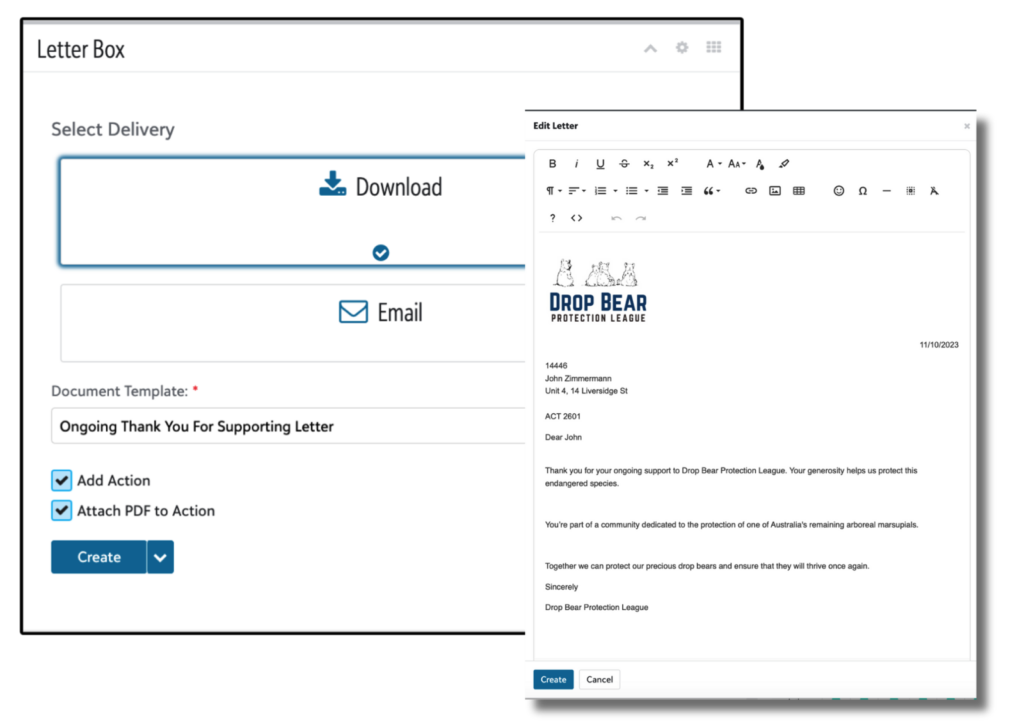The height and width of the screenshot is (726, 1024).
Task: Switch to code view in the editor
Action: click(x=576, y=218)
